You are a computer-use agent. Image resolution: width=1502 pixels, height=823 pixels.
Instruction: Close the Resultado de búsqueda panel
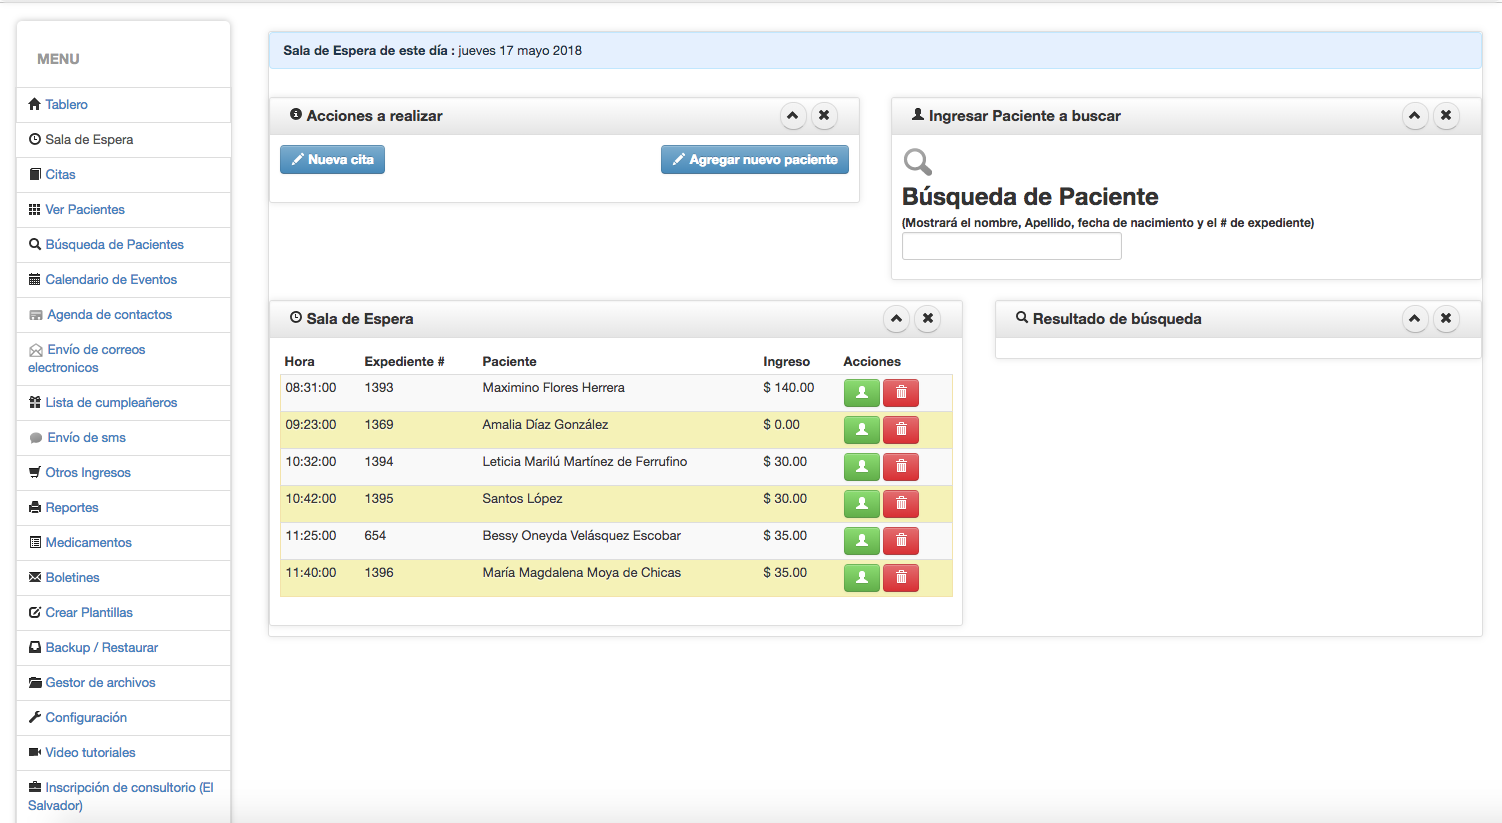coord(1446,319)
